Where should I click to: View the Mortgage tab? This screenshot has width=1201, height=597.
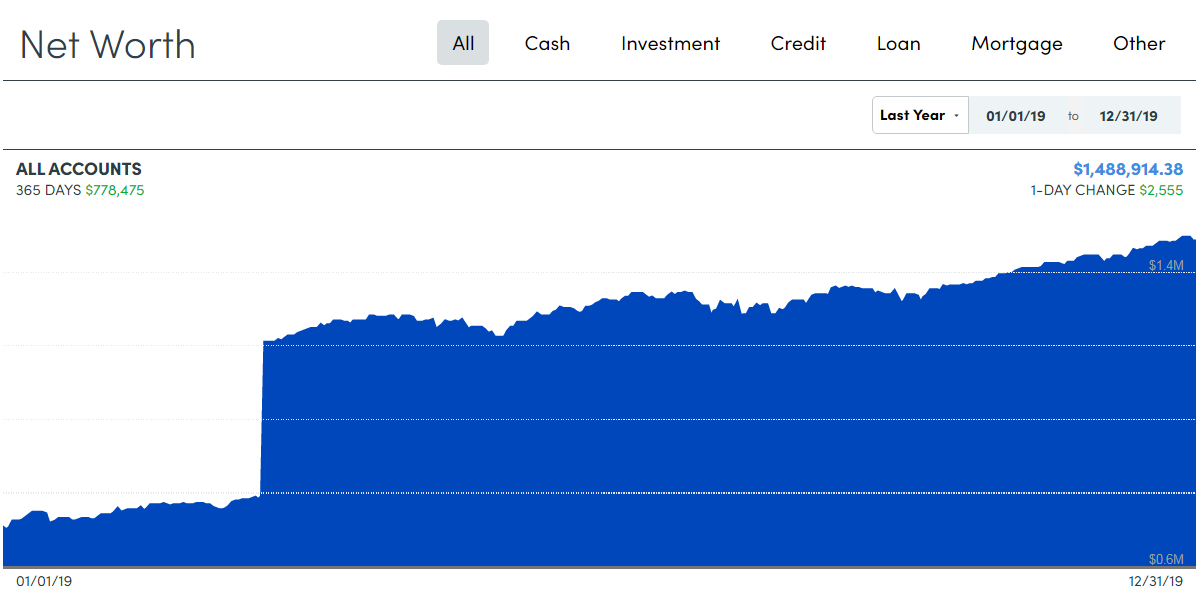[1017, 44]
